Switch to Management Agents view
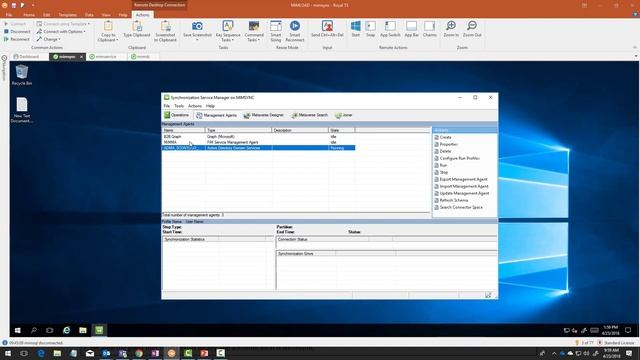 coord(216,115)
